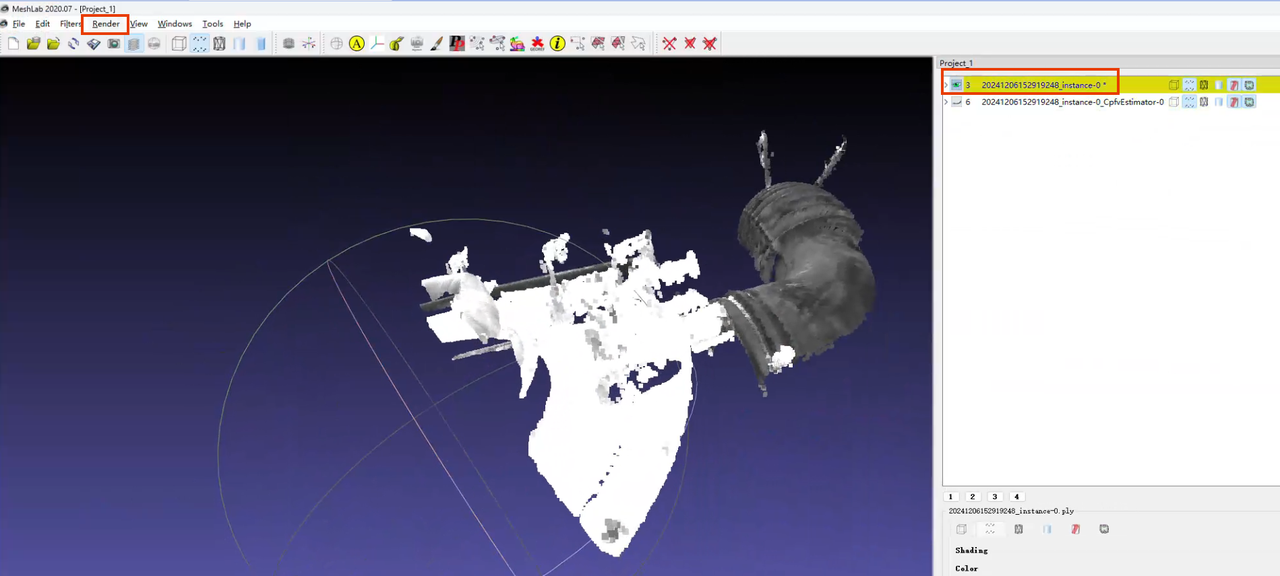Screen dimensions: 1280x576
Task: Select the Z-painting paintbrush tool
Action: tap(436, 43)
